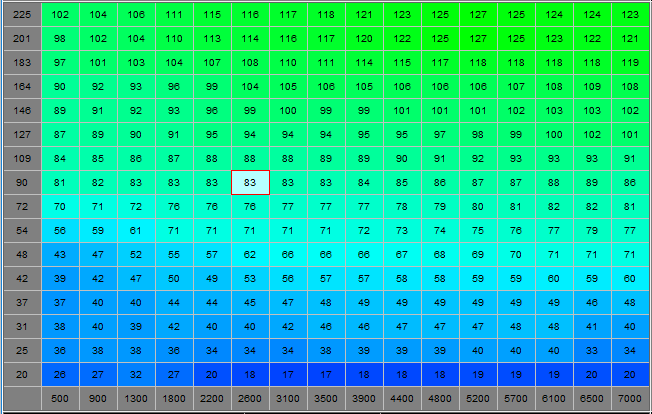Select cell 102 in row 225, column 500
Viewport: 652px width, 414px height.
click(x=60, y=15)
